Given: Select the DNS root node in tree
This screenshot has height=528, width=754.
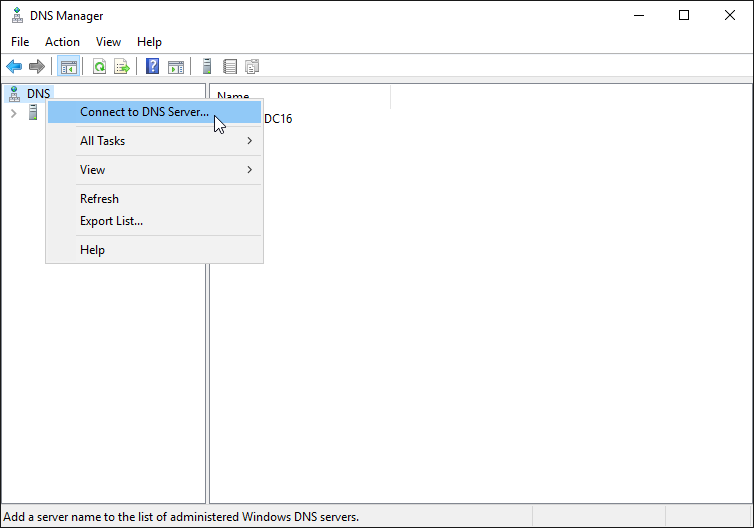Looking at the screenshot, I should (29, 93).
